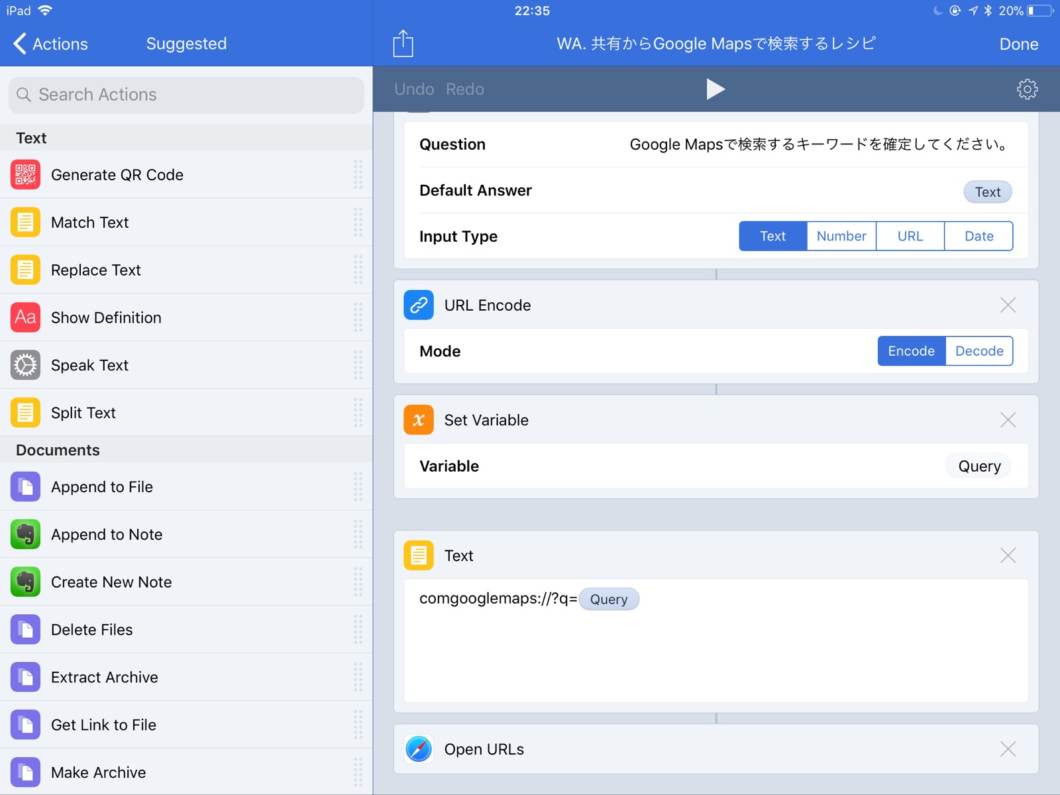The height and width of the screenshot is (795, 1060).
Task: Tap the Default Answer Text variable token
Action: pyautogui.click(x=988, y=192)
